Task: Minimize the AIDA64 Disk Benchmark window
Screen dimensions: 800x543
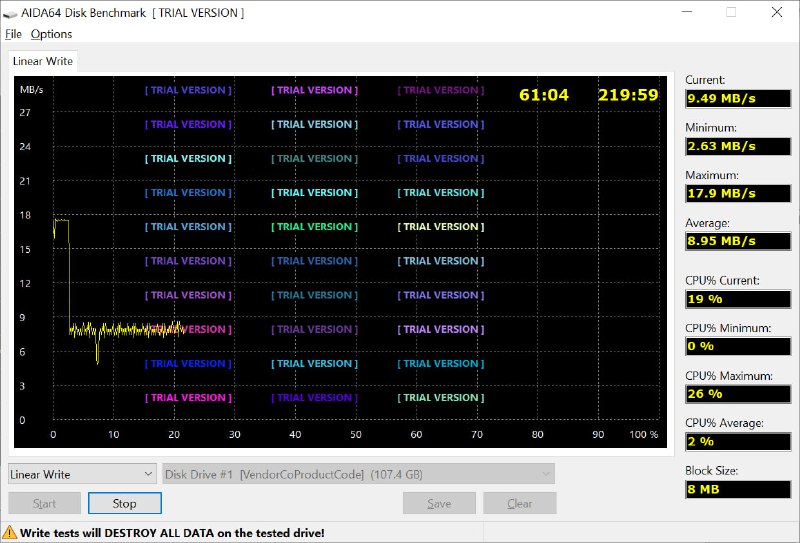Action: click(687, 12)
